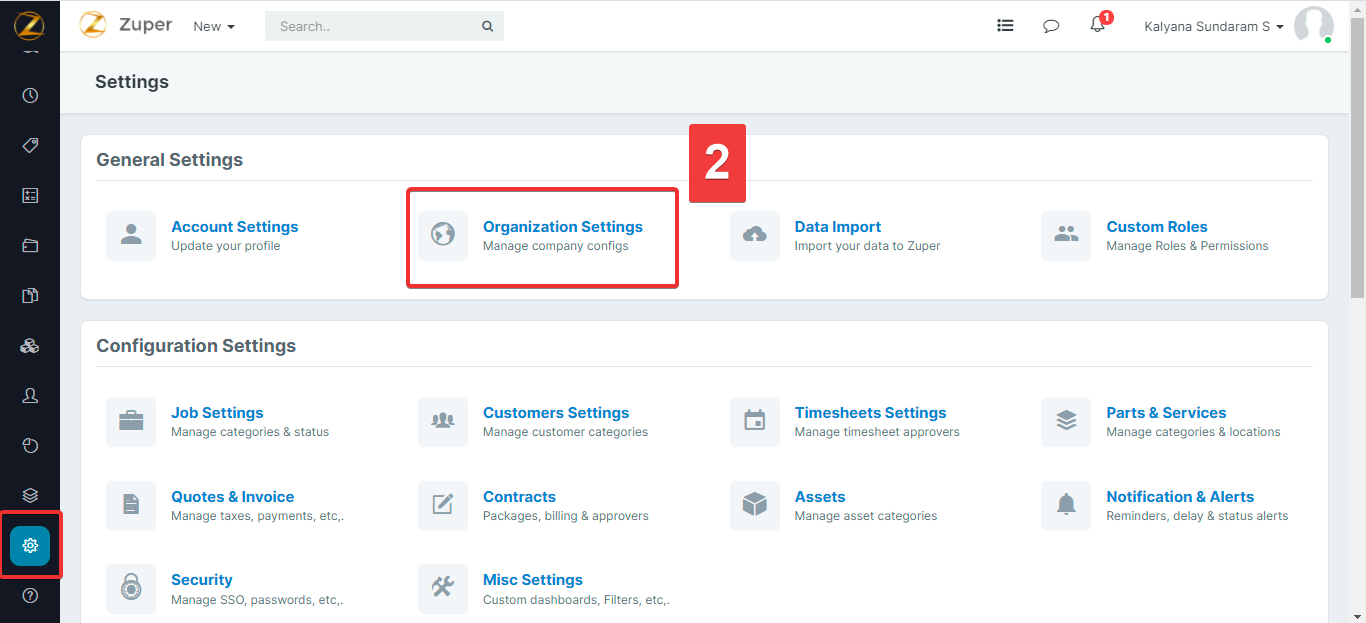Screen dimensions: 1366x623
Task: Expand the New dropdown menu
Action: 214,27
